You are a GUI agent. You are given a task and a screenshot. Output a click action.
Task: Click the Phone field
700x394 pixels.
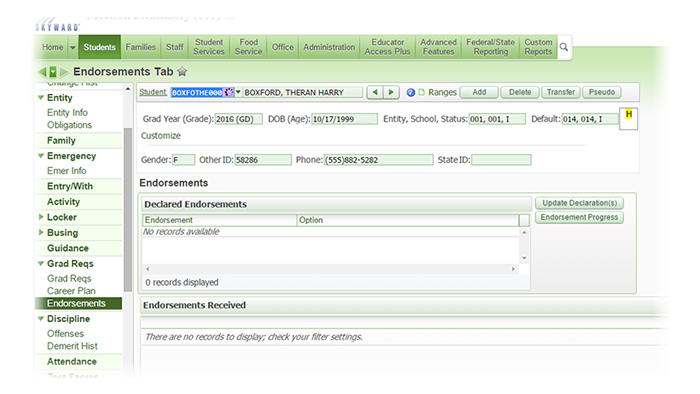pos(379,160)
